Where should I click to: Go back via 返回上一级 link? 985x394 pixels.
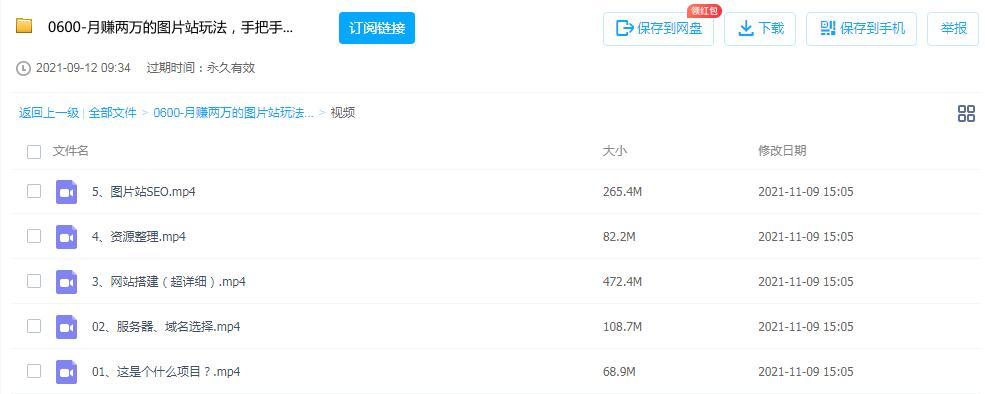(x=49, y=113)
